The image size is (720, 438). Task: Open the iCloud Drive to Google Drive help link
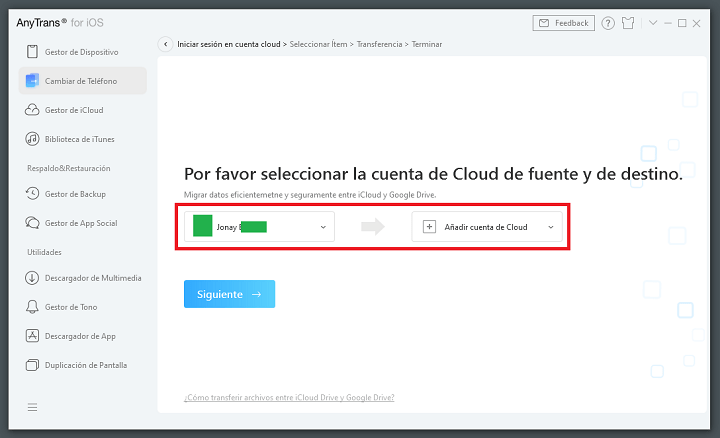[x=289, y=398]
